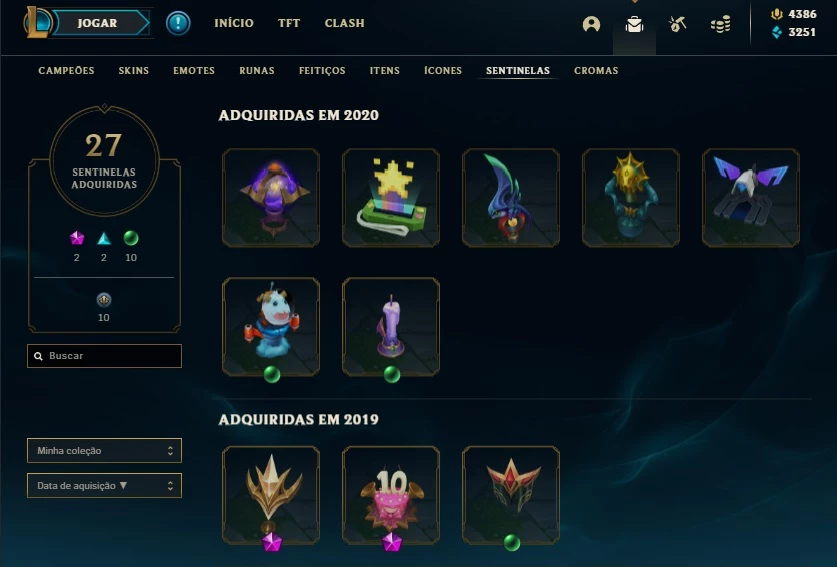The height and width of the screenshot is (567, 837).
Task: Click the League of Legends logo
Action: (x=37, y=23)
